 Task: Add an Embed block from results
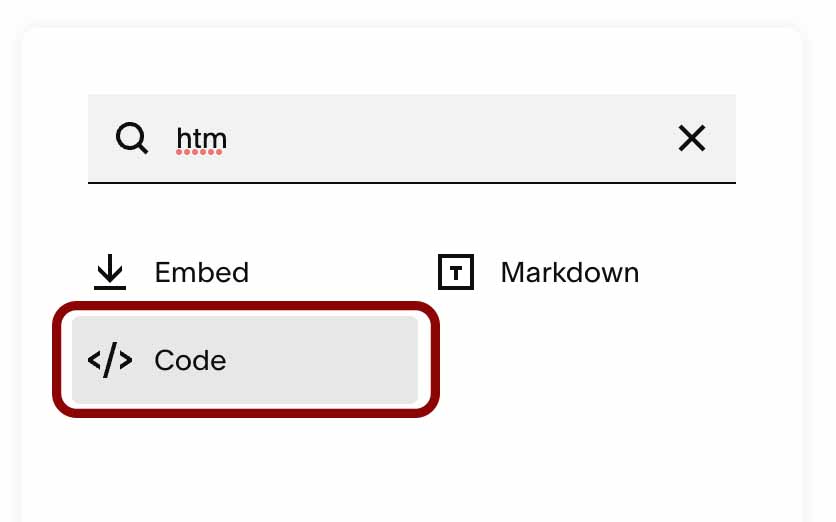pos(245,272)
